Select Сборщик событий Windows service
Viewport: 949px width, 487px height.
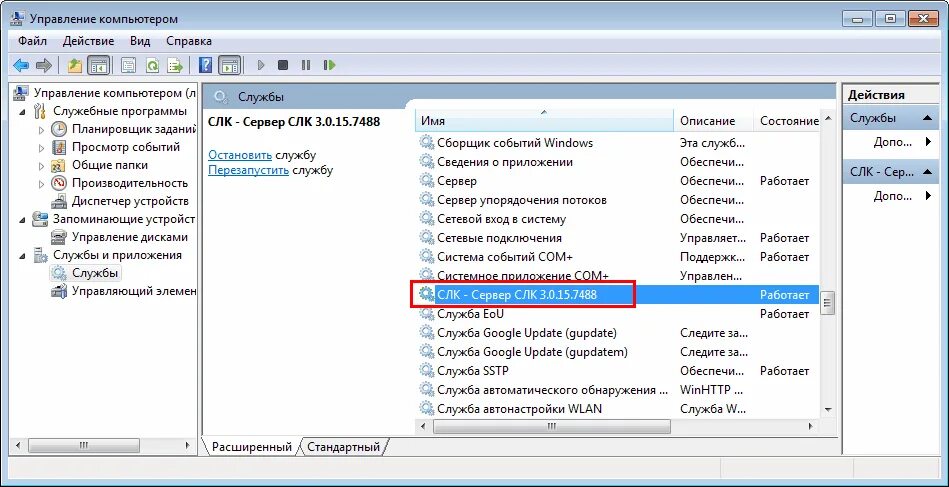(x=617, y=143)
